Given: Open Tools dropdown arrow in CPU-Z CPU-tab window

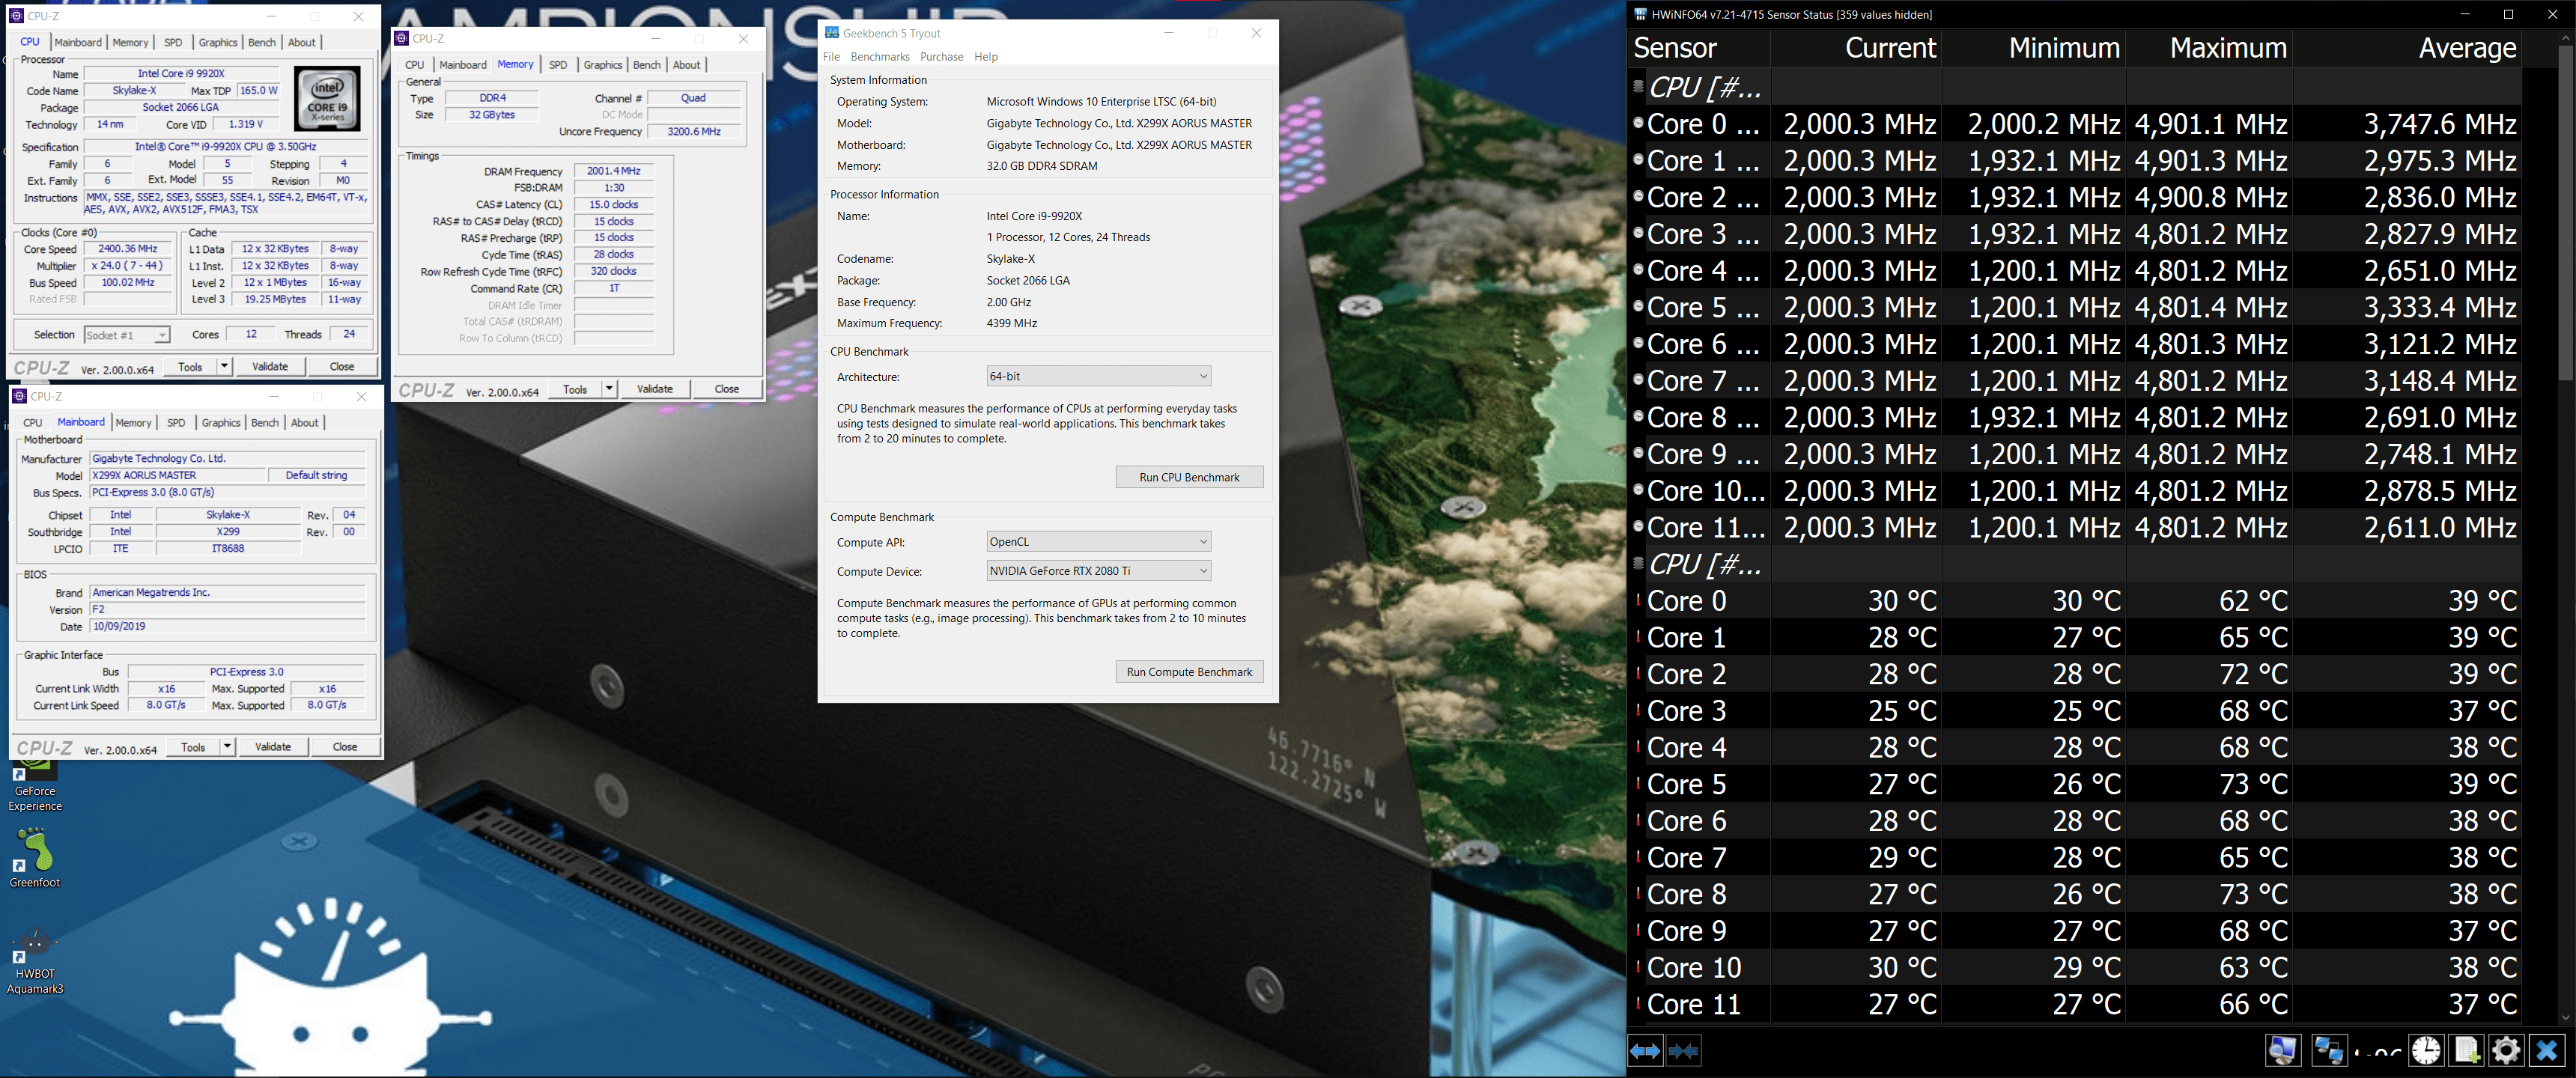Looking at the screenshot, I should point(225,366).
